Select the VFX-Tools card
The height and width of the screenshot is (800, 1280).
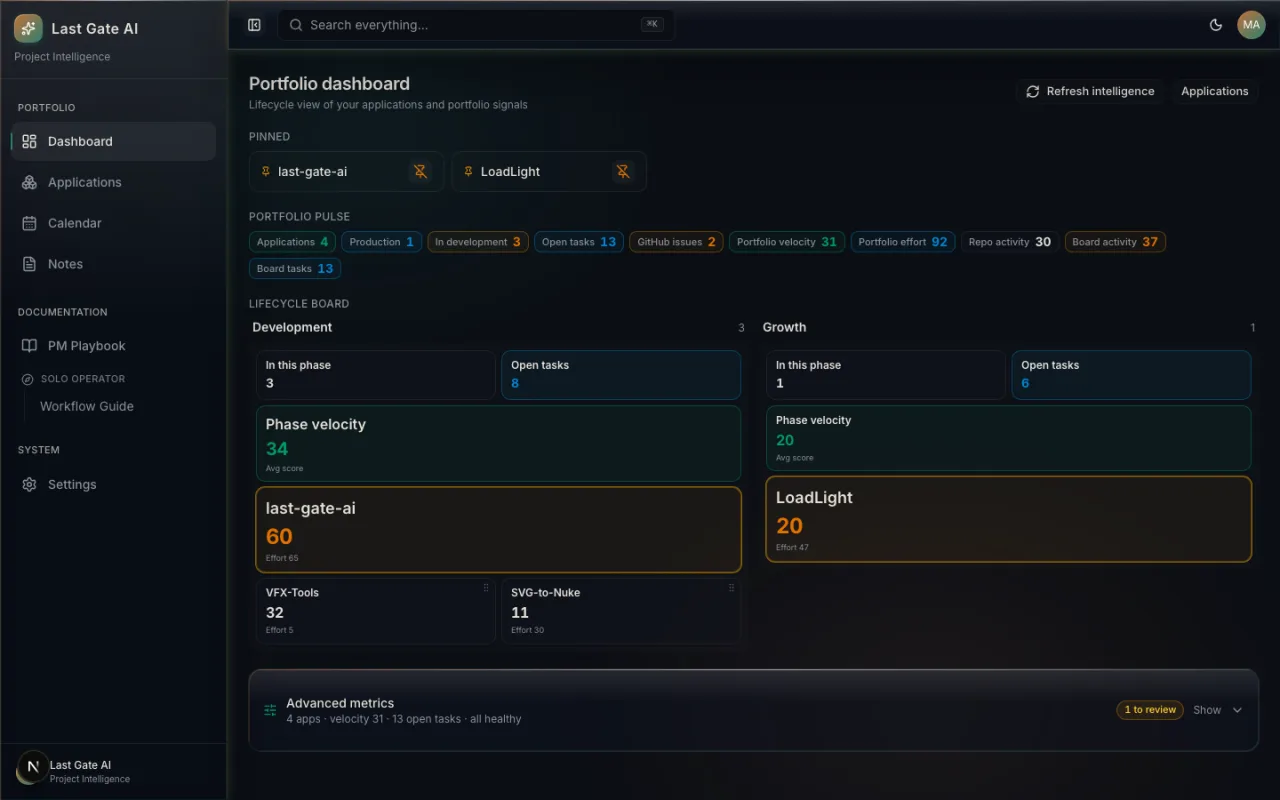tap(375, 610)
